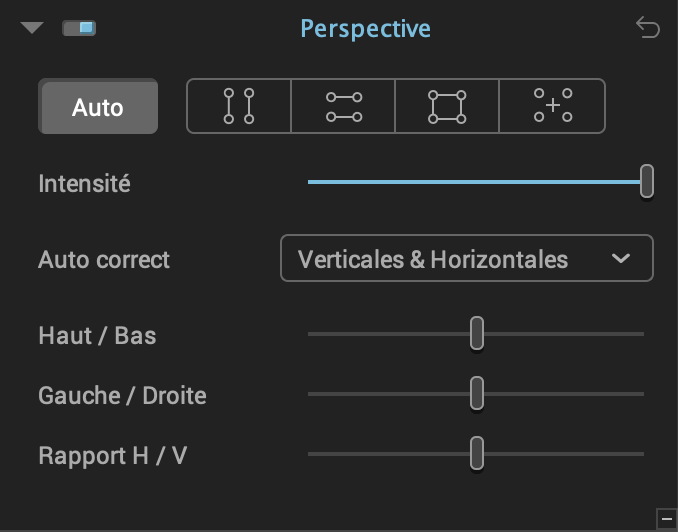This screenshot has width=678, height=532.
Task: Select the force rectangle tool icon
Action: tap(447, 106)
